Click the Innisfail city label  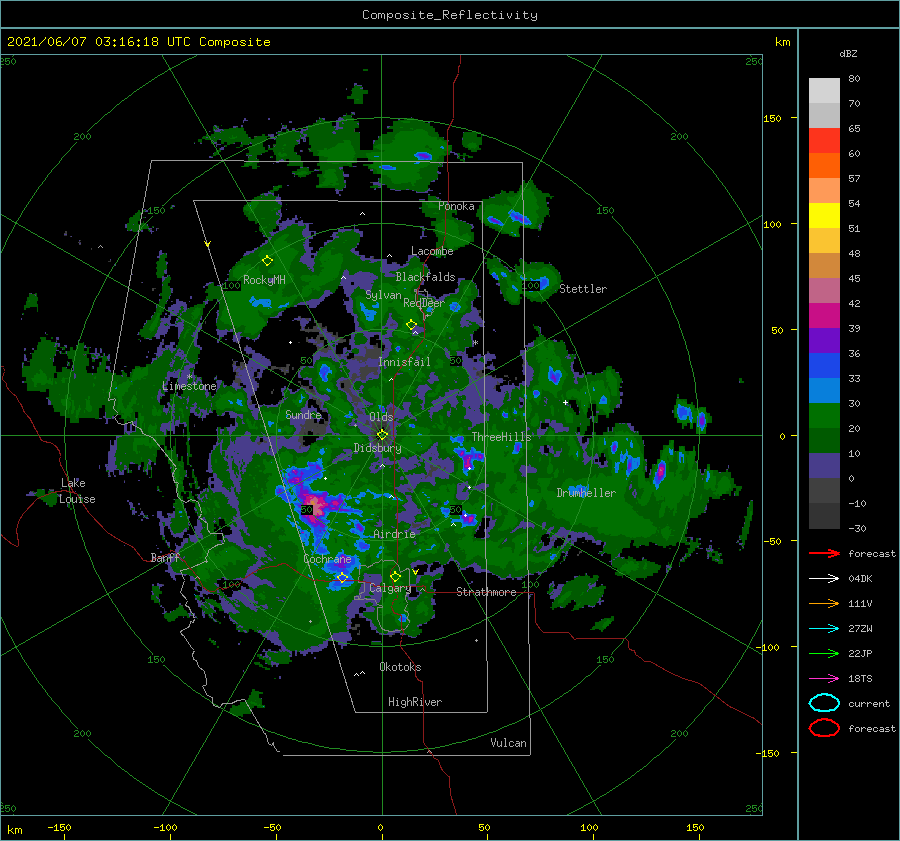pos(404,362)
